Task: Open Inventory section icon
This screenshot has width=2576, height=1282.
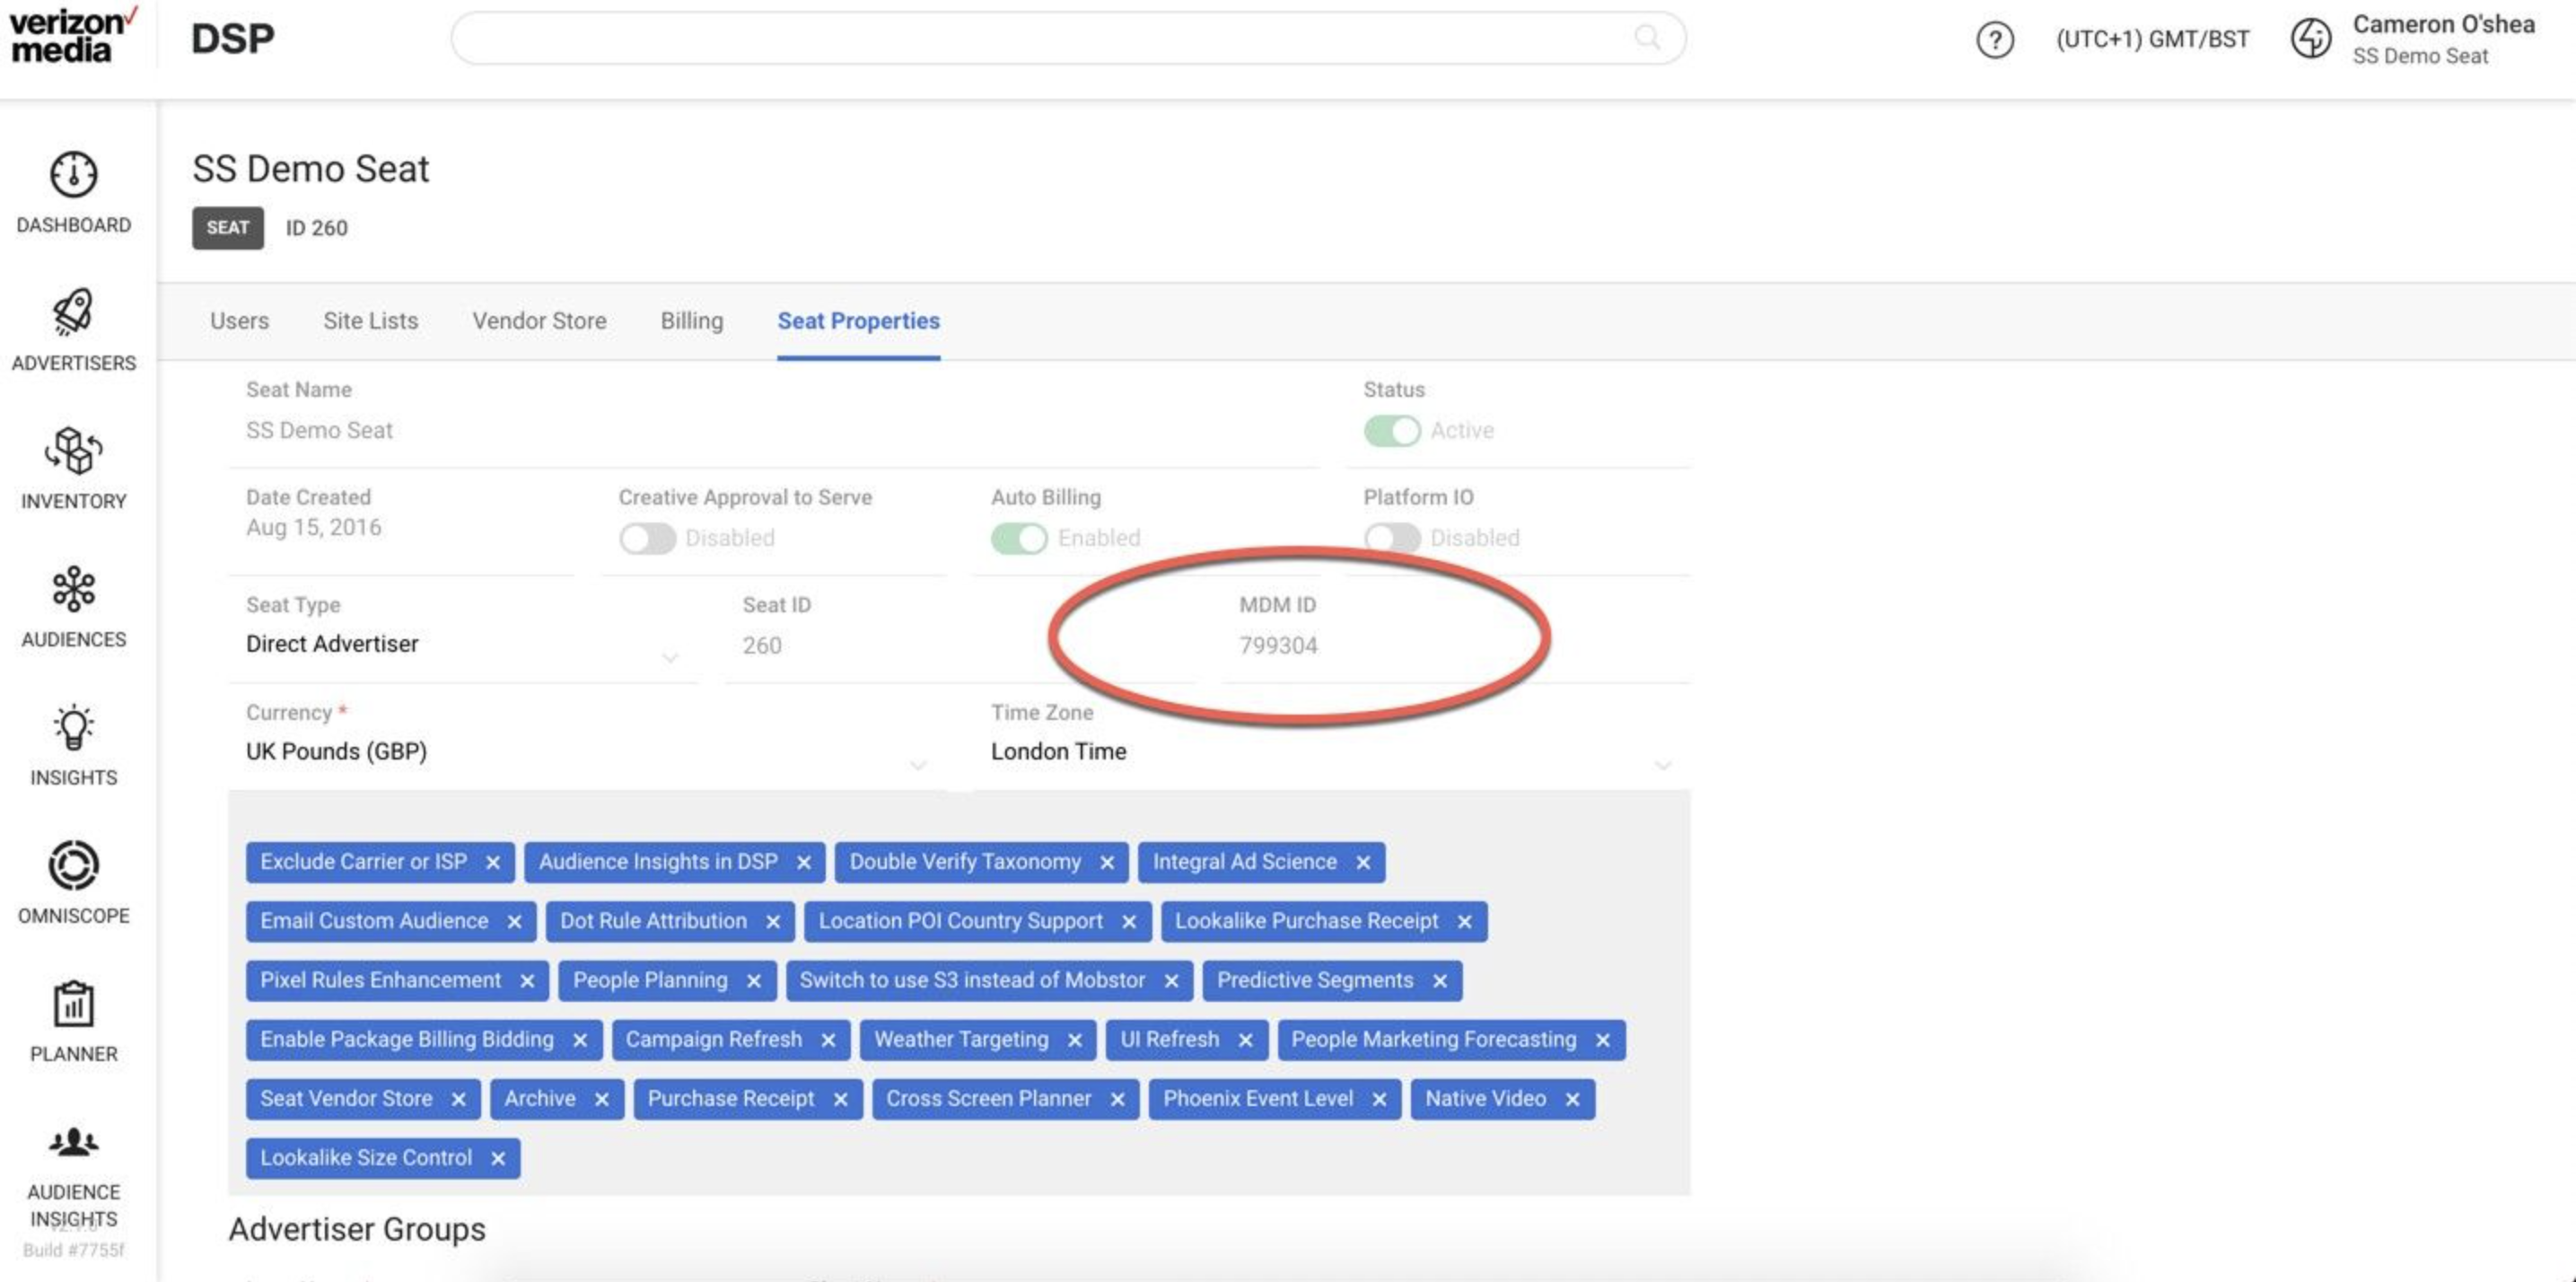Action: 73,451
